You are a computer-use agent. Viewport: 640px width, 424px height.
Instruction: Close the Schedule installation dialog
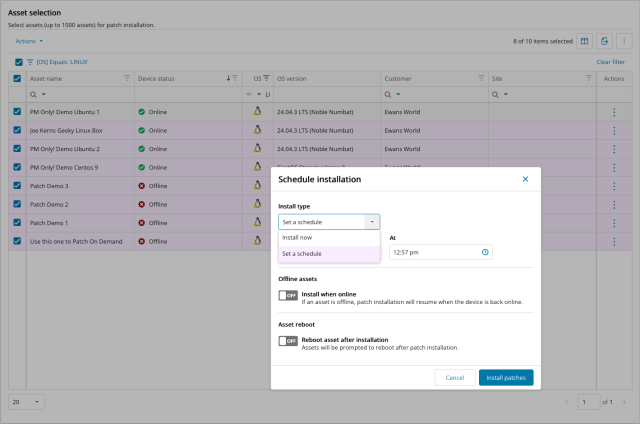click(x=525, y=179)
